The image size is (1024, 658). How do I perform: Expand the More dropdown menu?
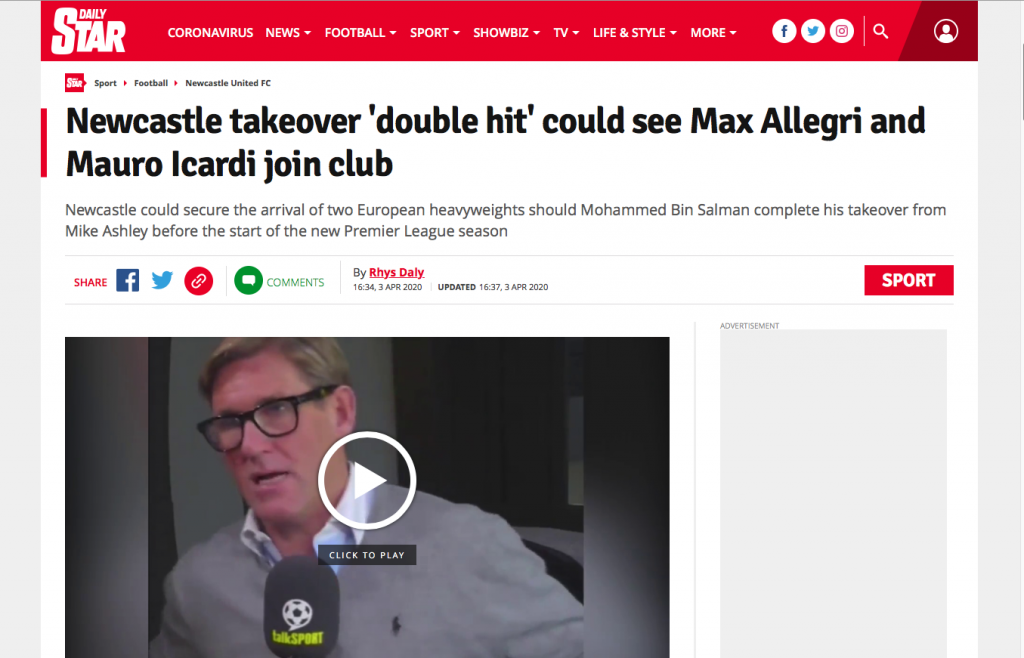point(713,33)
